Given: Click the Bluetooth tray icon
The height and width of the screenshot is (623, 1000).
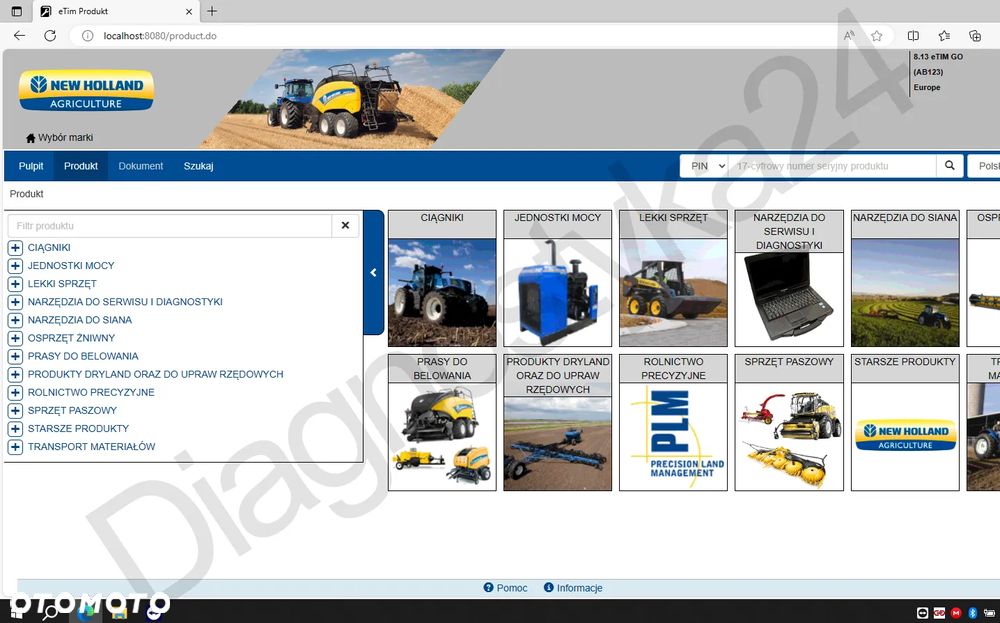Looking at the screenshot, I should (973, 613).
